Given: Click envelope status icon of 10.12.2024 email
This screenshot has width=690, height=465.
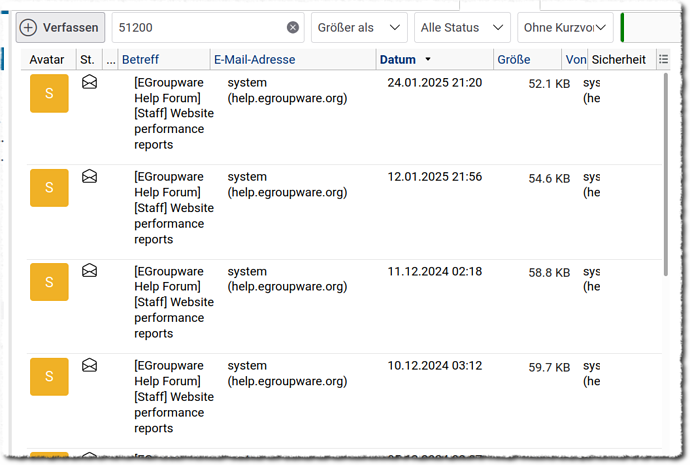Looking at the screenshot, I should tap(89, 365).
